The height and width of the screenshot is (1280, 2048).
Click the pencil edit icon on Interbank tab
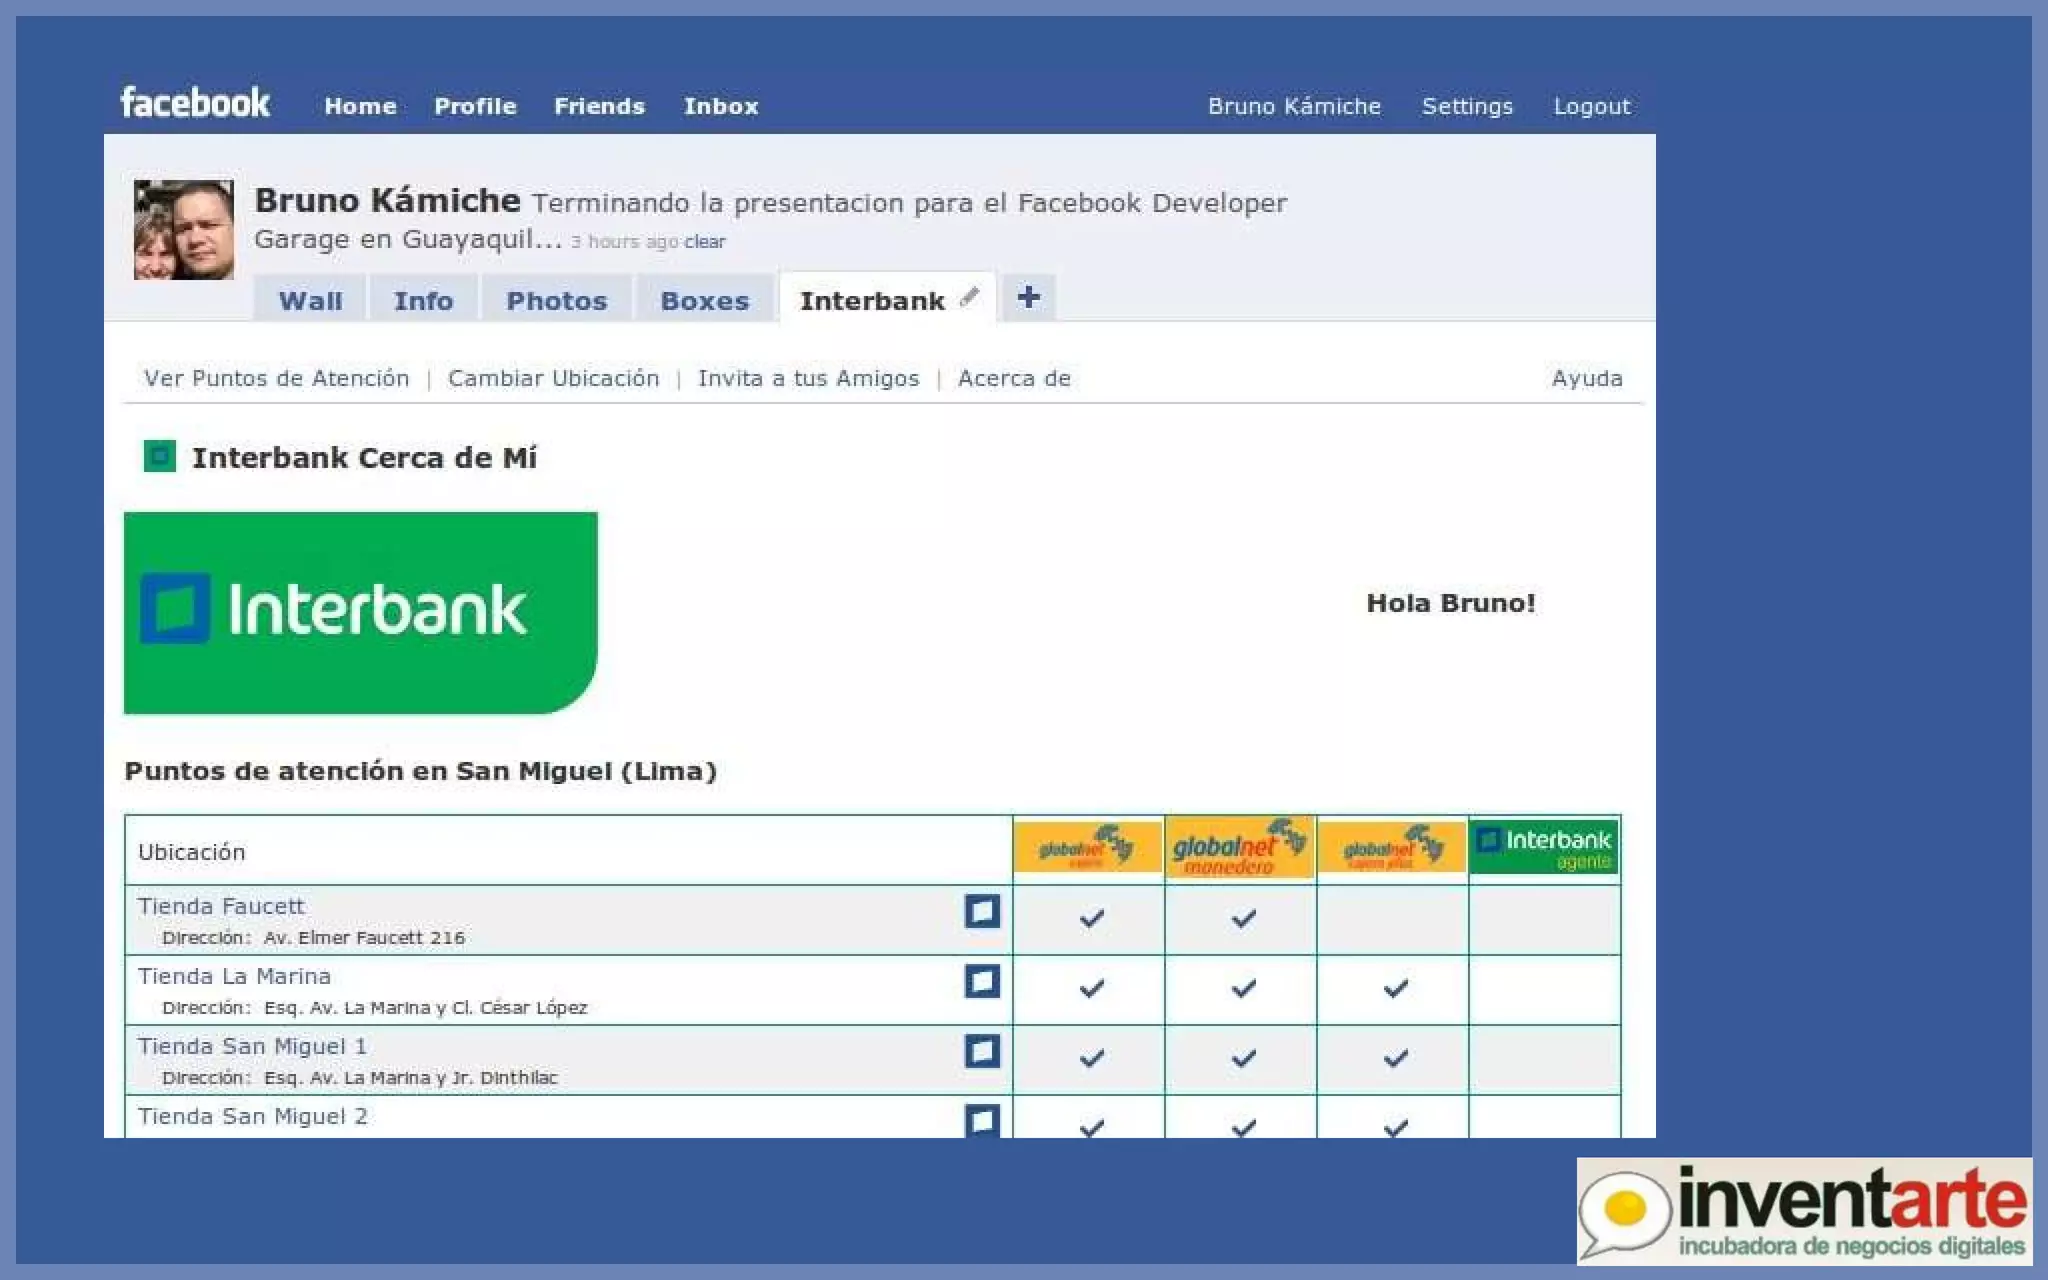coord(968,297)
